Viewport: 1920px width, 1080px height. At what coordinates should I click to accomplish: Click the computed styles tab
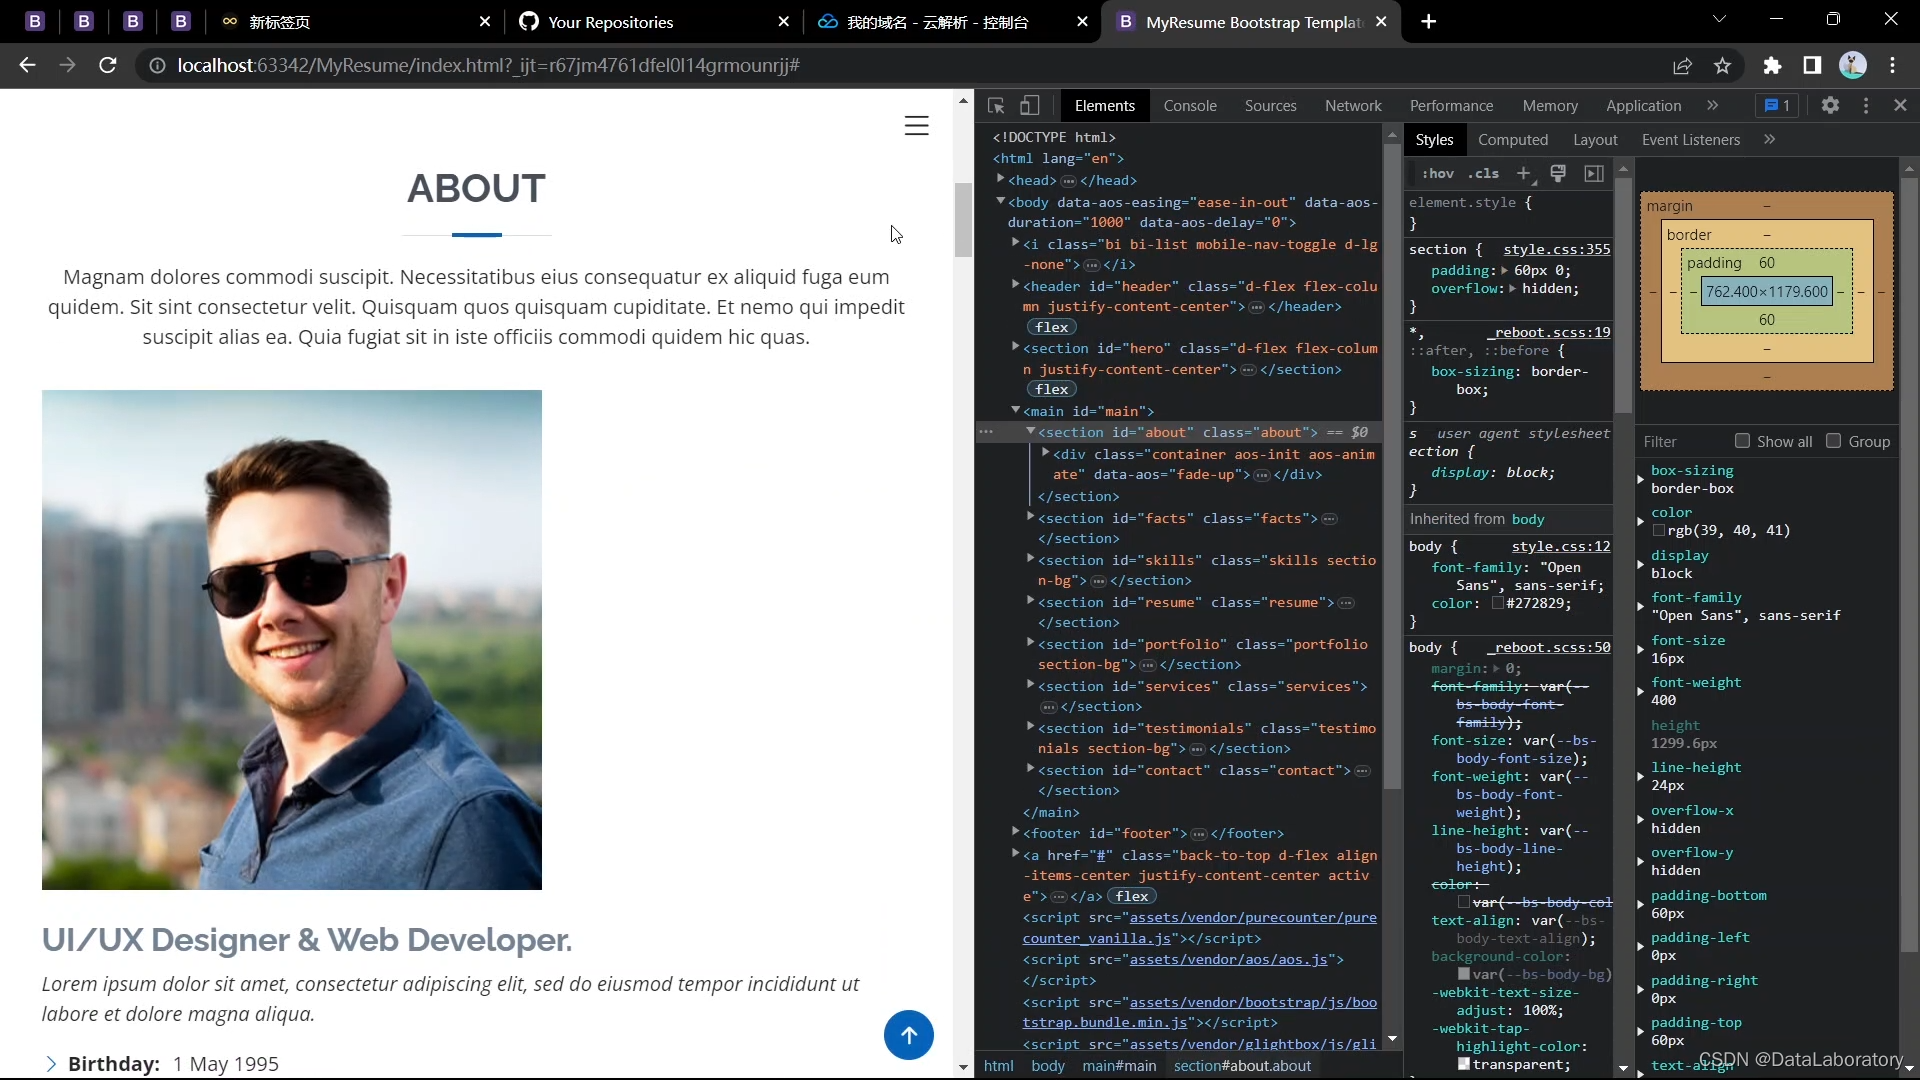pos(1514,140)
